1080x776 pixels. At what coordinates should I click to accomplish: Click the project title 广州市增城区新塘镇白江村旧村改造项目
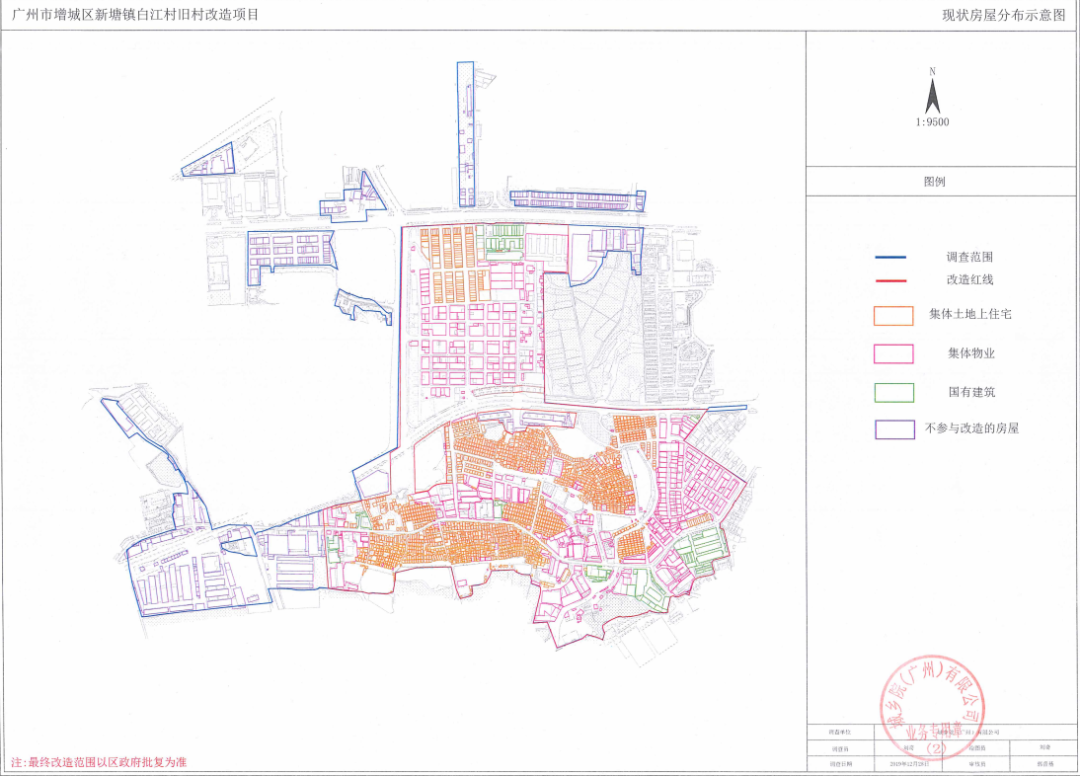[x=136, y=14]
